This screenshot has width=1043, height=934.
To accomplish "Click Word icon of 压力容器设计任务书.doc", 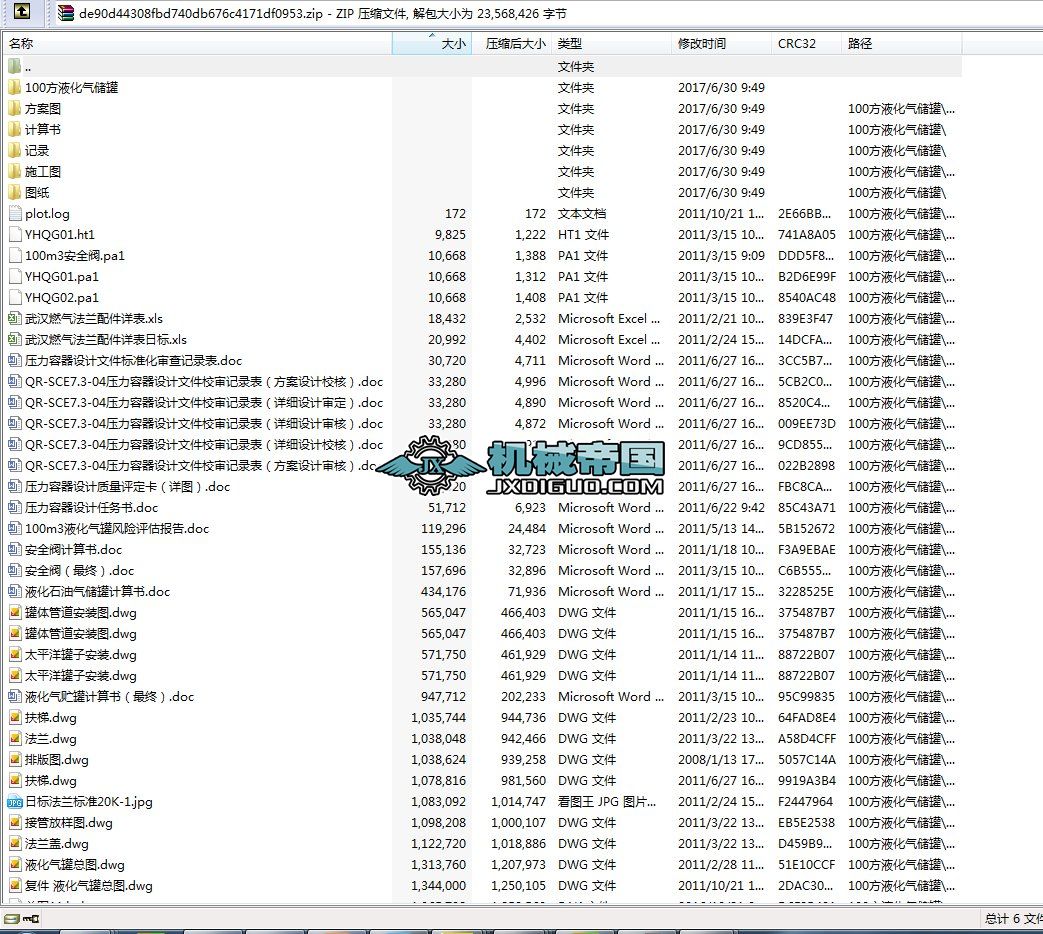I will pos(15,508).
